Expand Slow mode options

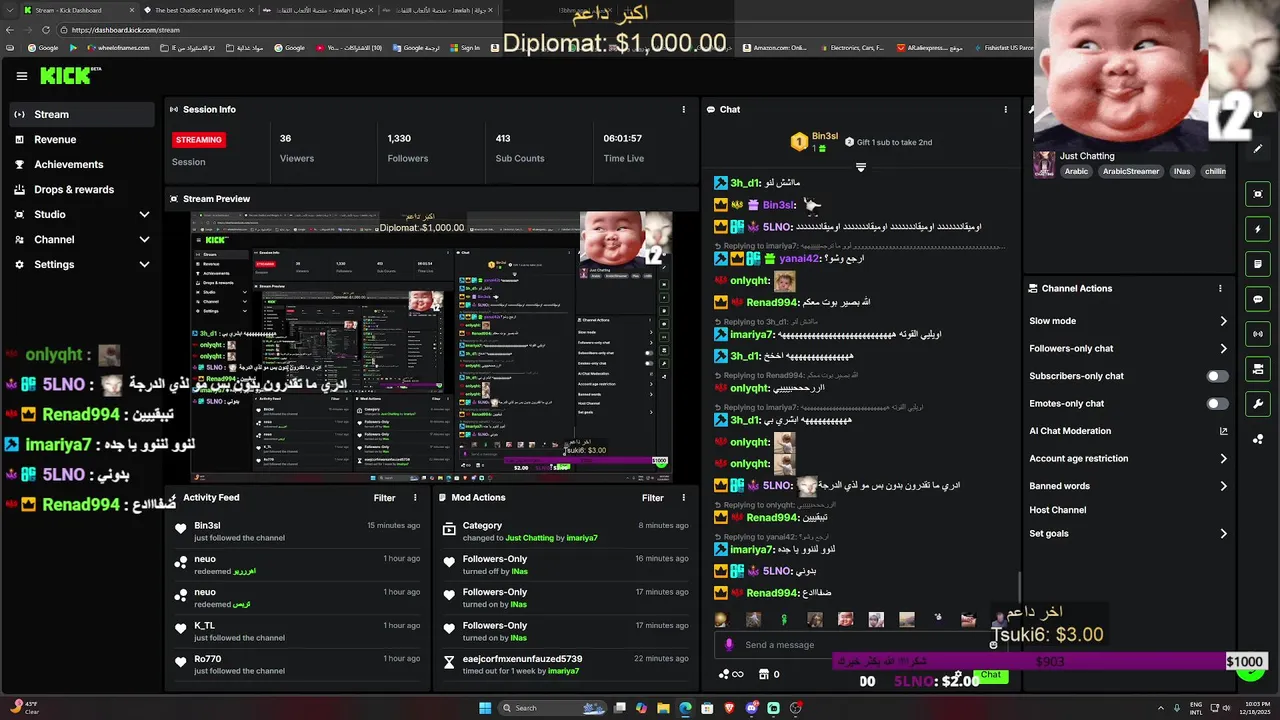click(x=1223, y=321)
